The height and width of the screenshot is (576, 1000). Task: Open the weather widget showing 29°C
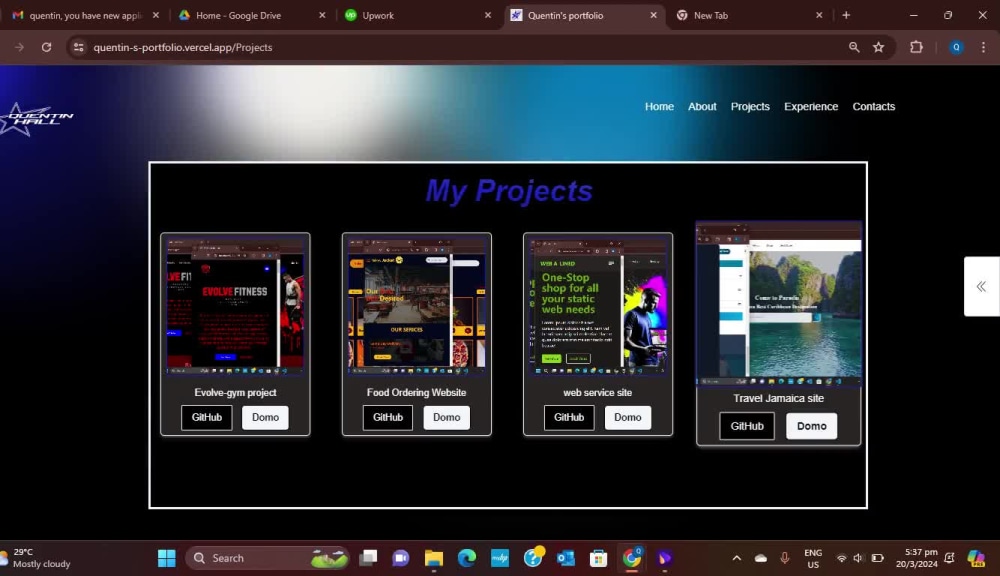point(37,558)
